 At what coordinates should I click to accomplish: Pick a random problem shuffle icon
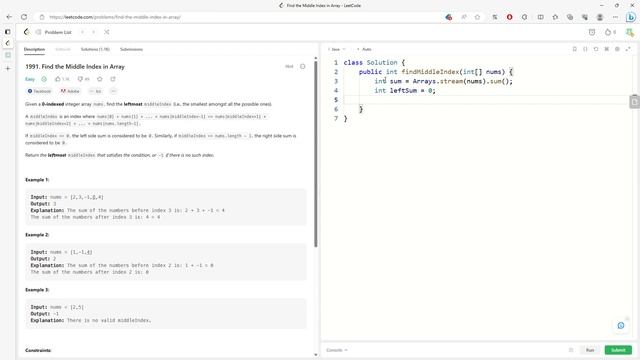107,32
